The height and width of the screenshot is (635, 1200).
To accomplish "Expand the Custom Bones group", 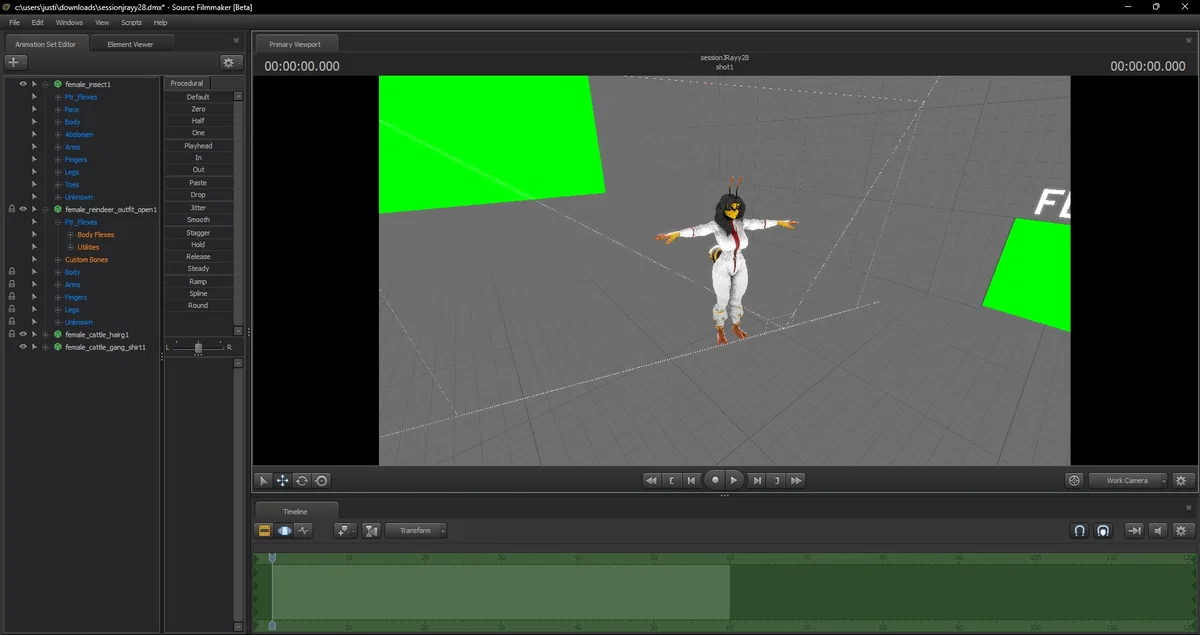I will [x=58, y=260].
